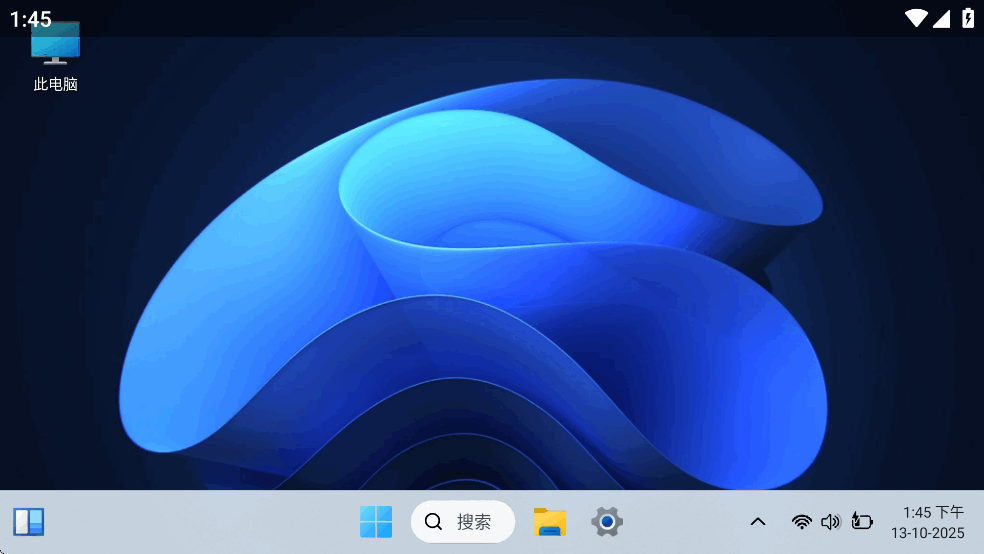Open the clock showing 1:45 下午

933,512
